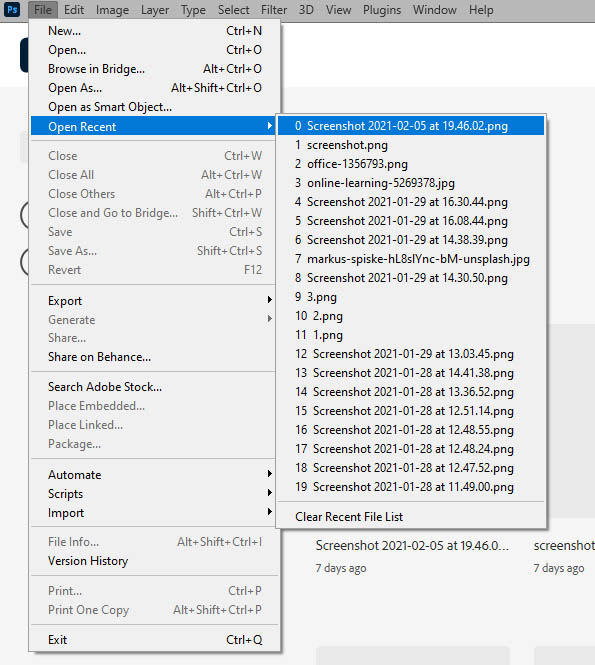Expand the Scripts submenu
Screen dimensions: 595x665
(x=155, y=494)
